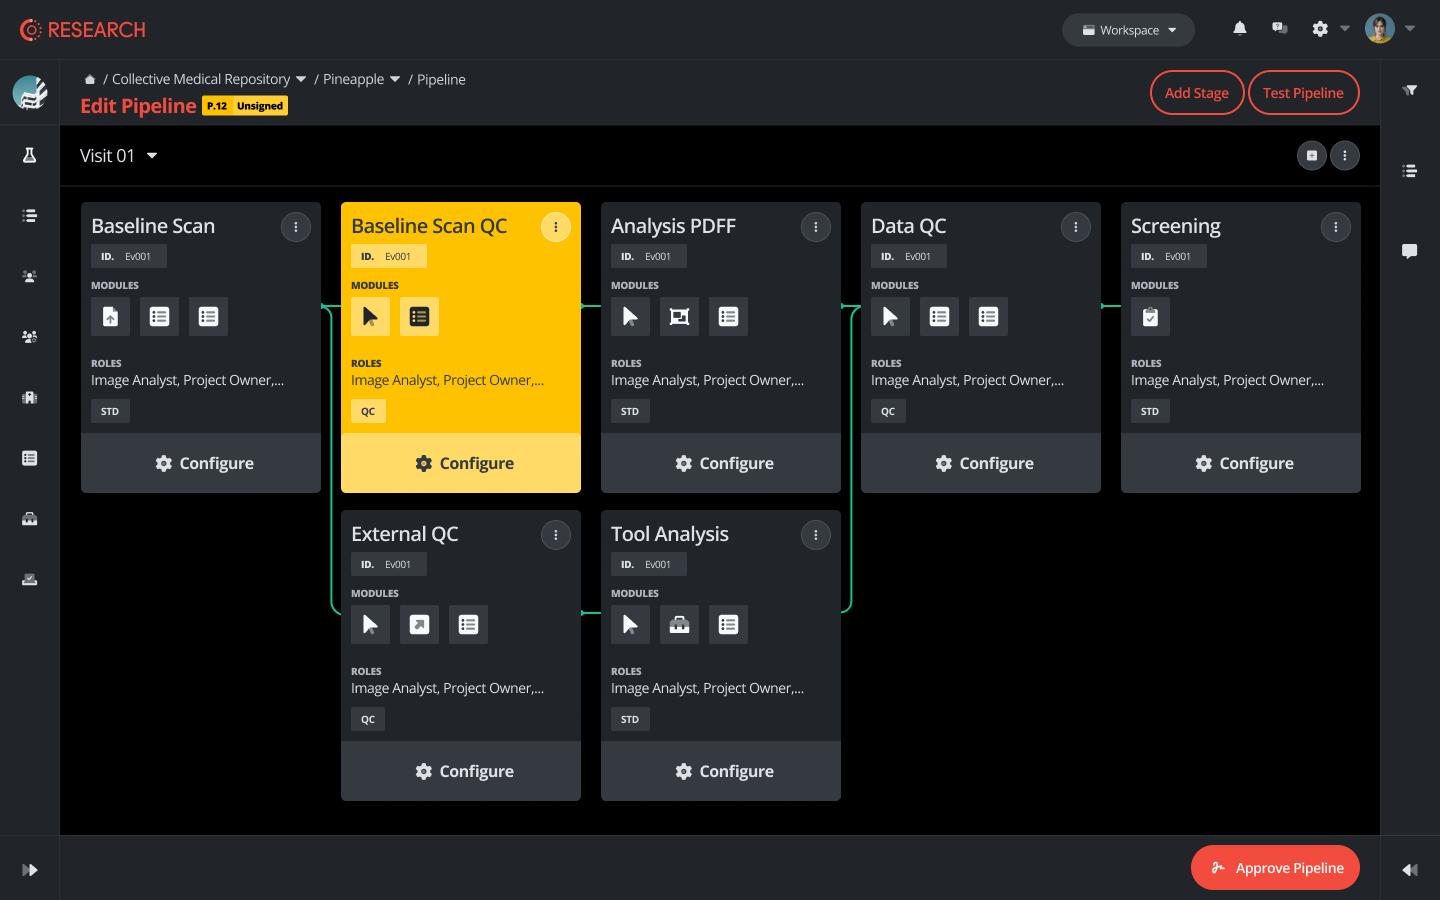Image resolution: width=1440 pixels, height=900 pixels.
Task: Expand Collective Medical Repository breadcrumb dropdown
Action: click(301, 80)
